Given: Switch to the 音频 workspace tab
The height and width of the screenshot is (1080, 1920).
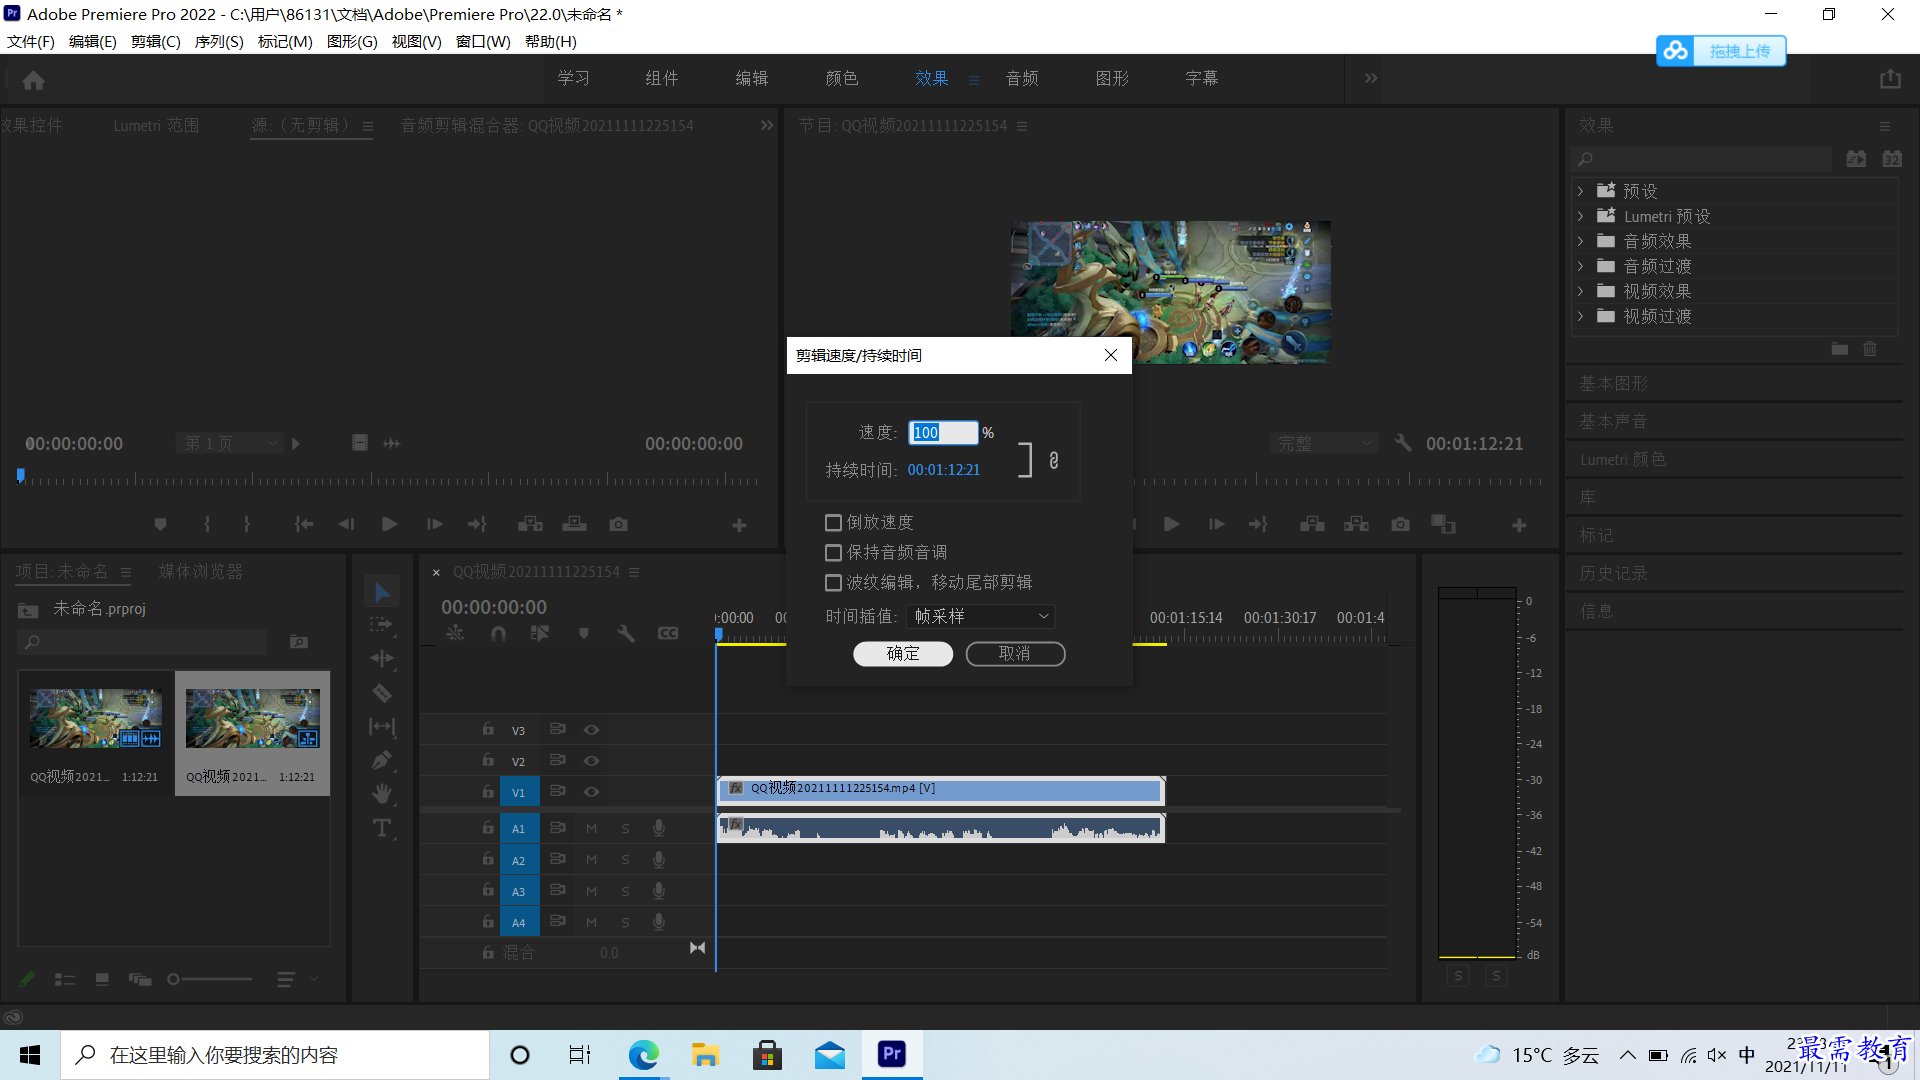Looking at the screenshot, I should coord(1022,78).
